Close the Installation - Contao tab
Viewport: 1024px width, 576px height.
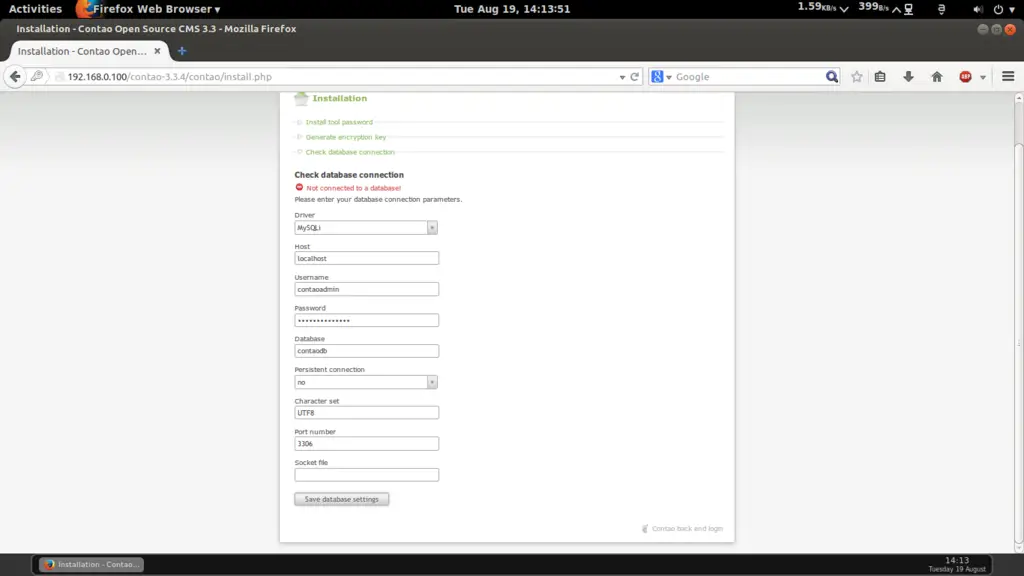click(157, 51)
